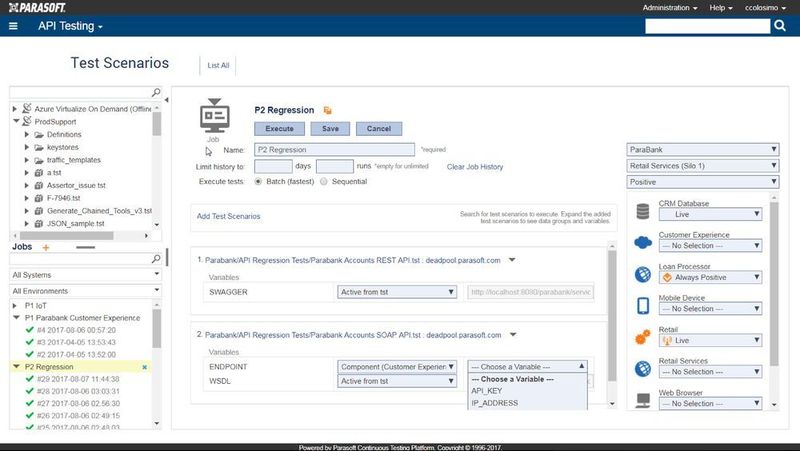
Task: Click green check of run #29
Action: coord(30,379)
